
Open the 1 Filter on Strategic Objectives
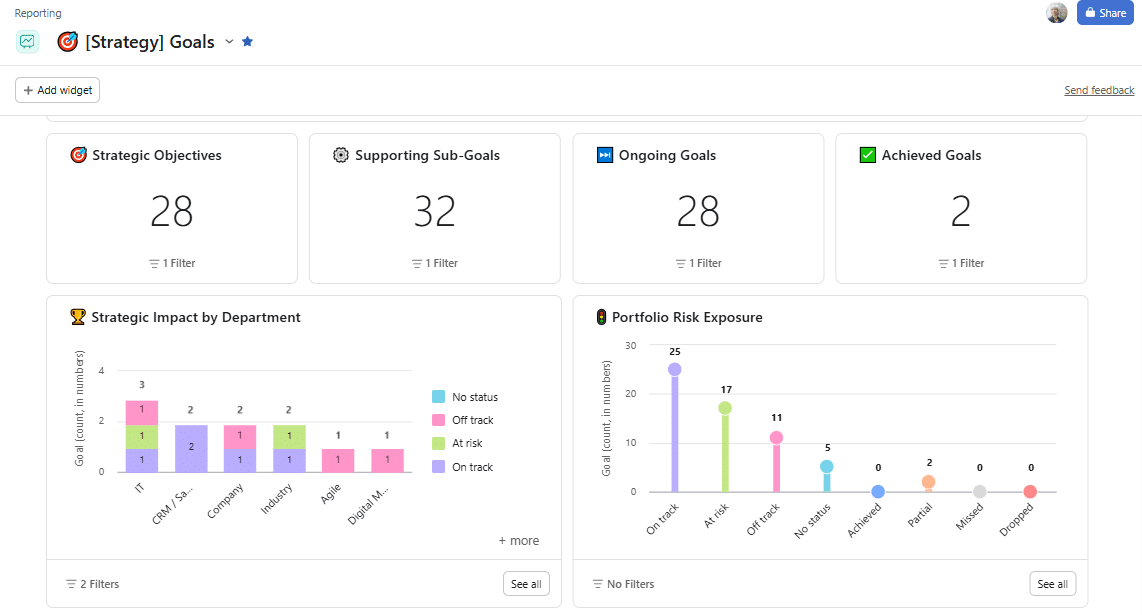[172, 263]
